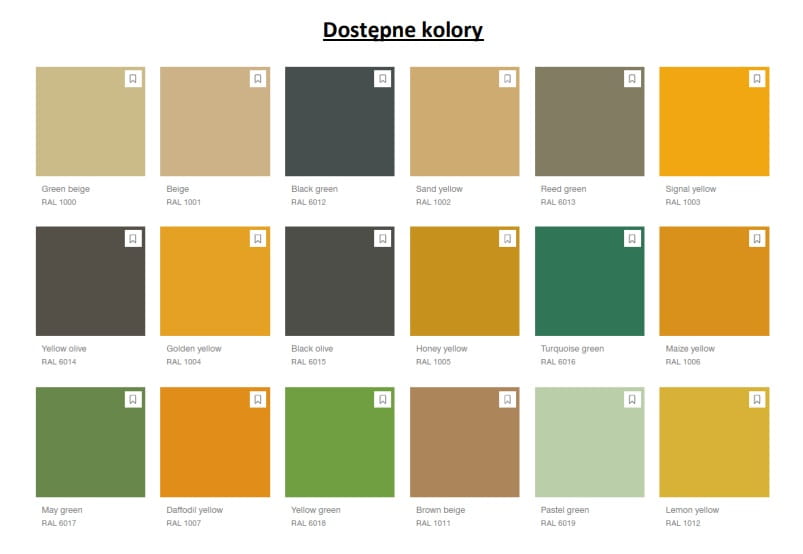Bookmark the Pastel green RAL 6019 color
Screen dimensions: 803x554
click(632, 399)
